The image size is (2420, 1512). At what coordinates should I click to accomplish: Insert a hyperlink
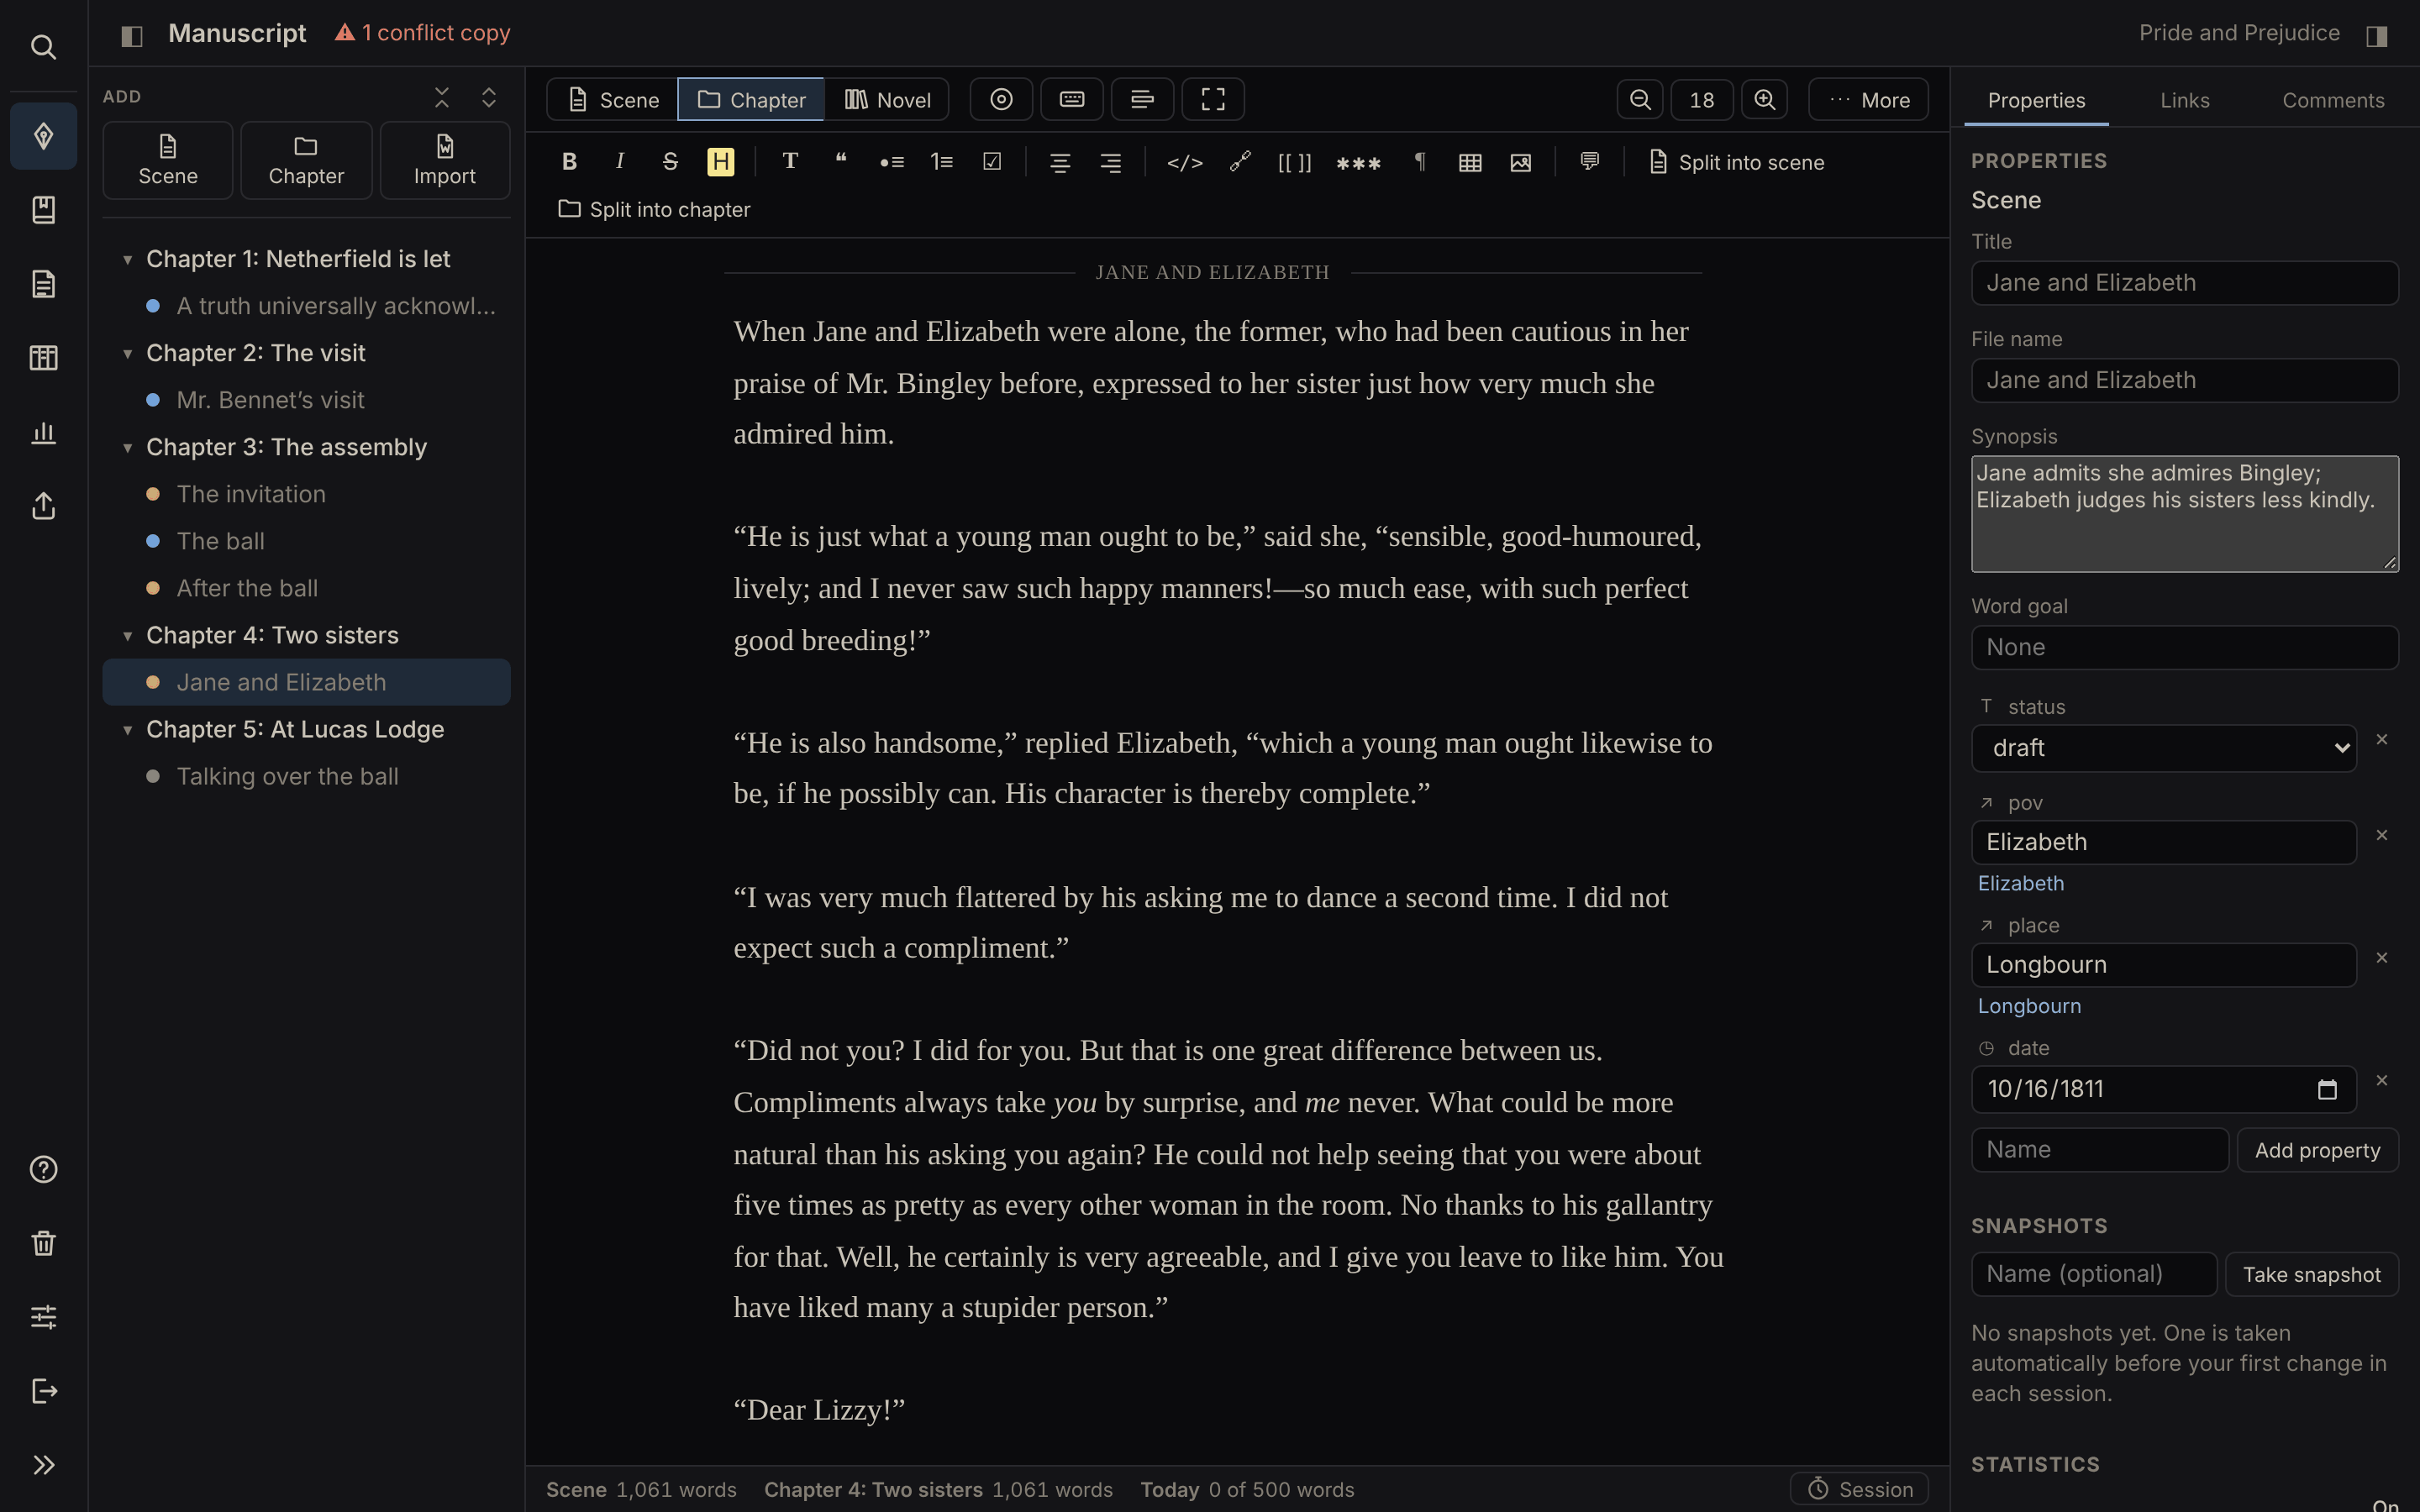point(1240,162)
